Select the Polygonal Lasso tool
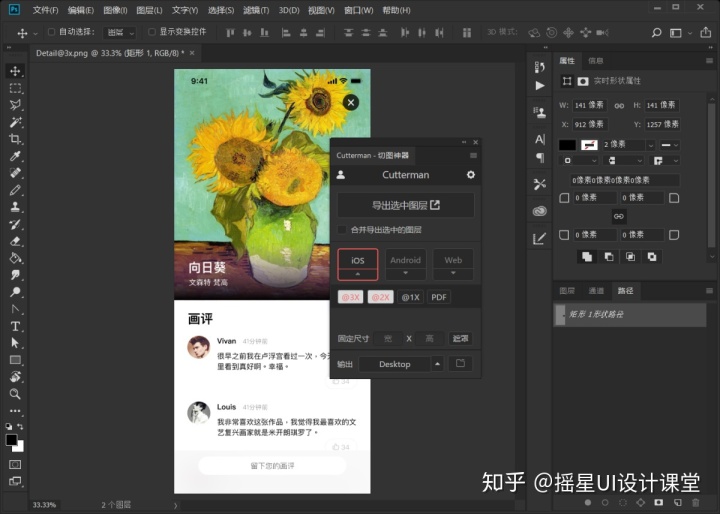The width and height of the screenshot is (720, 514). point(15,105)
